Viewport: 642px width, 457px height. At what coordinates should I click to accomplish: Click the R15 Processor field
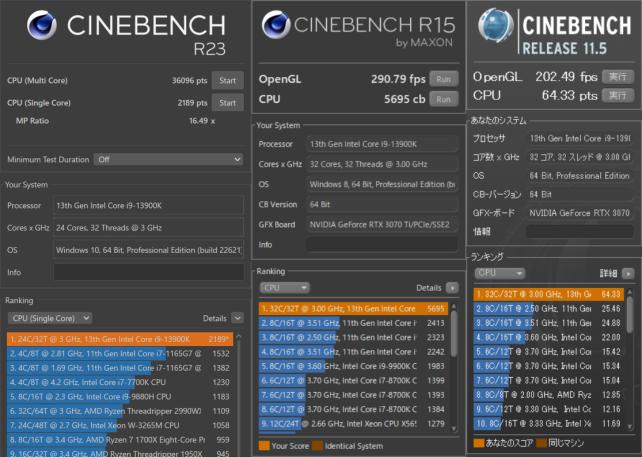(382, 144)
